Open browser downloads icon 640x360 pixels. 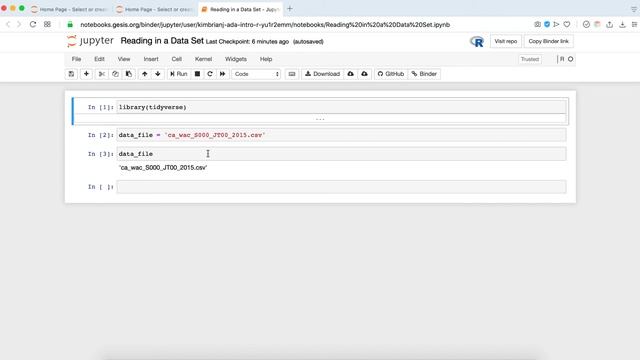tap(622, 24)
